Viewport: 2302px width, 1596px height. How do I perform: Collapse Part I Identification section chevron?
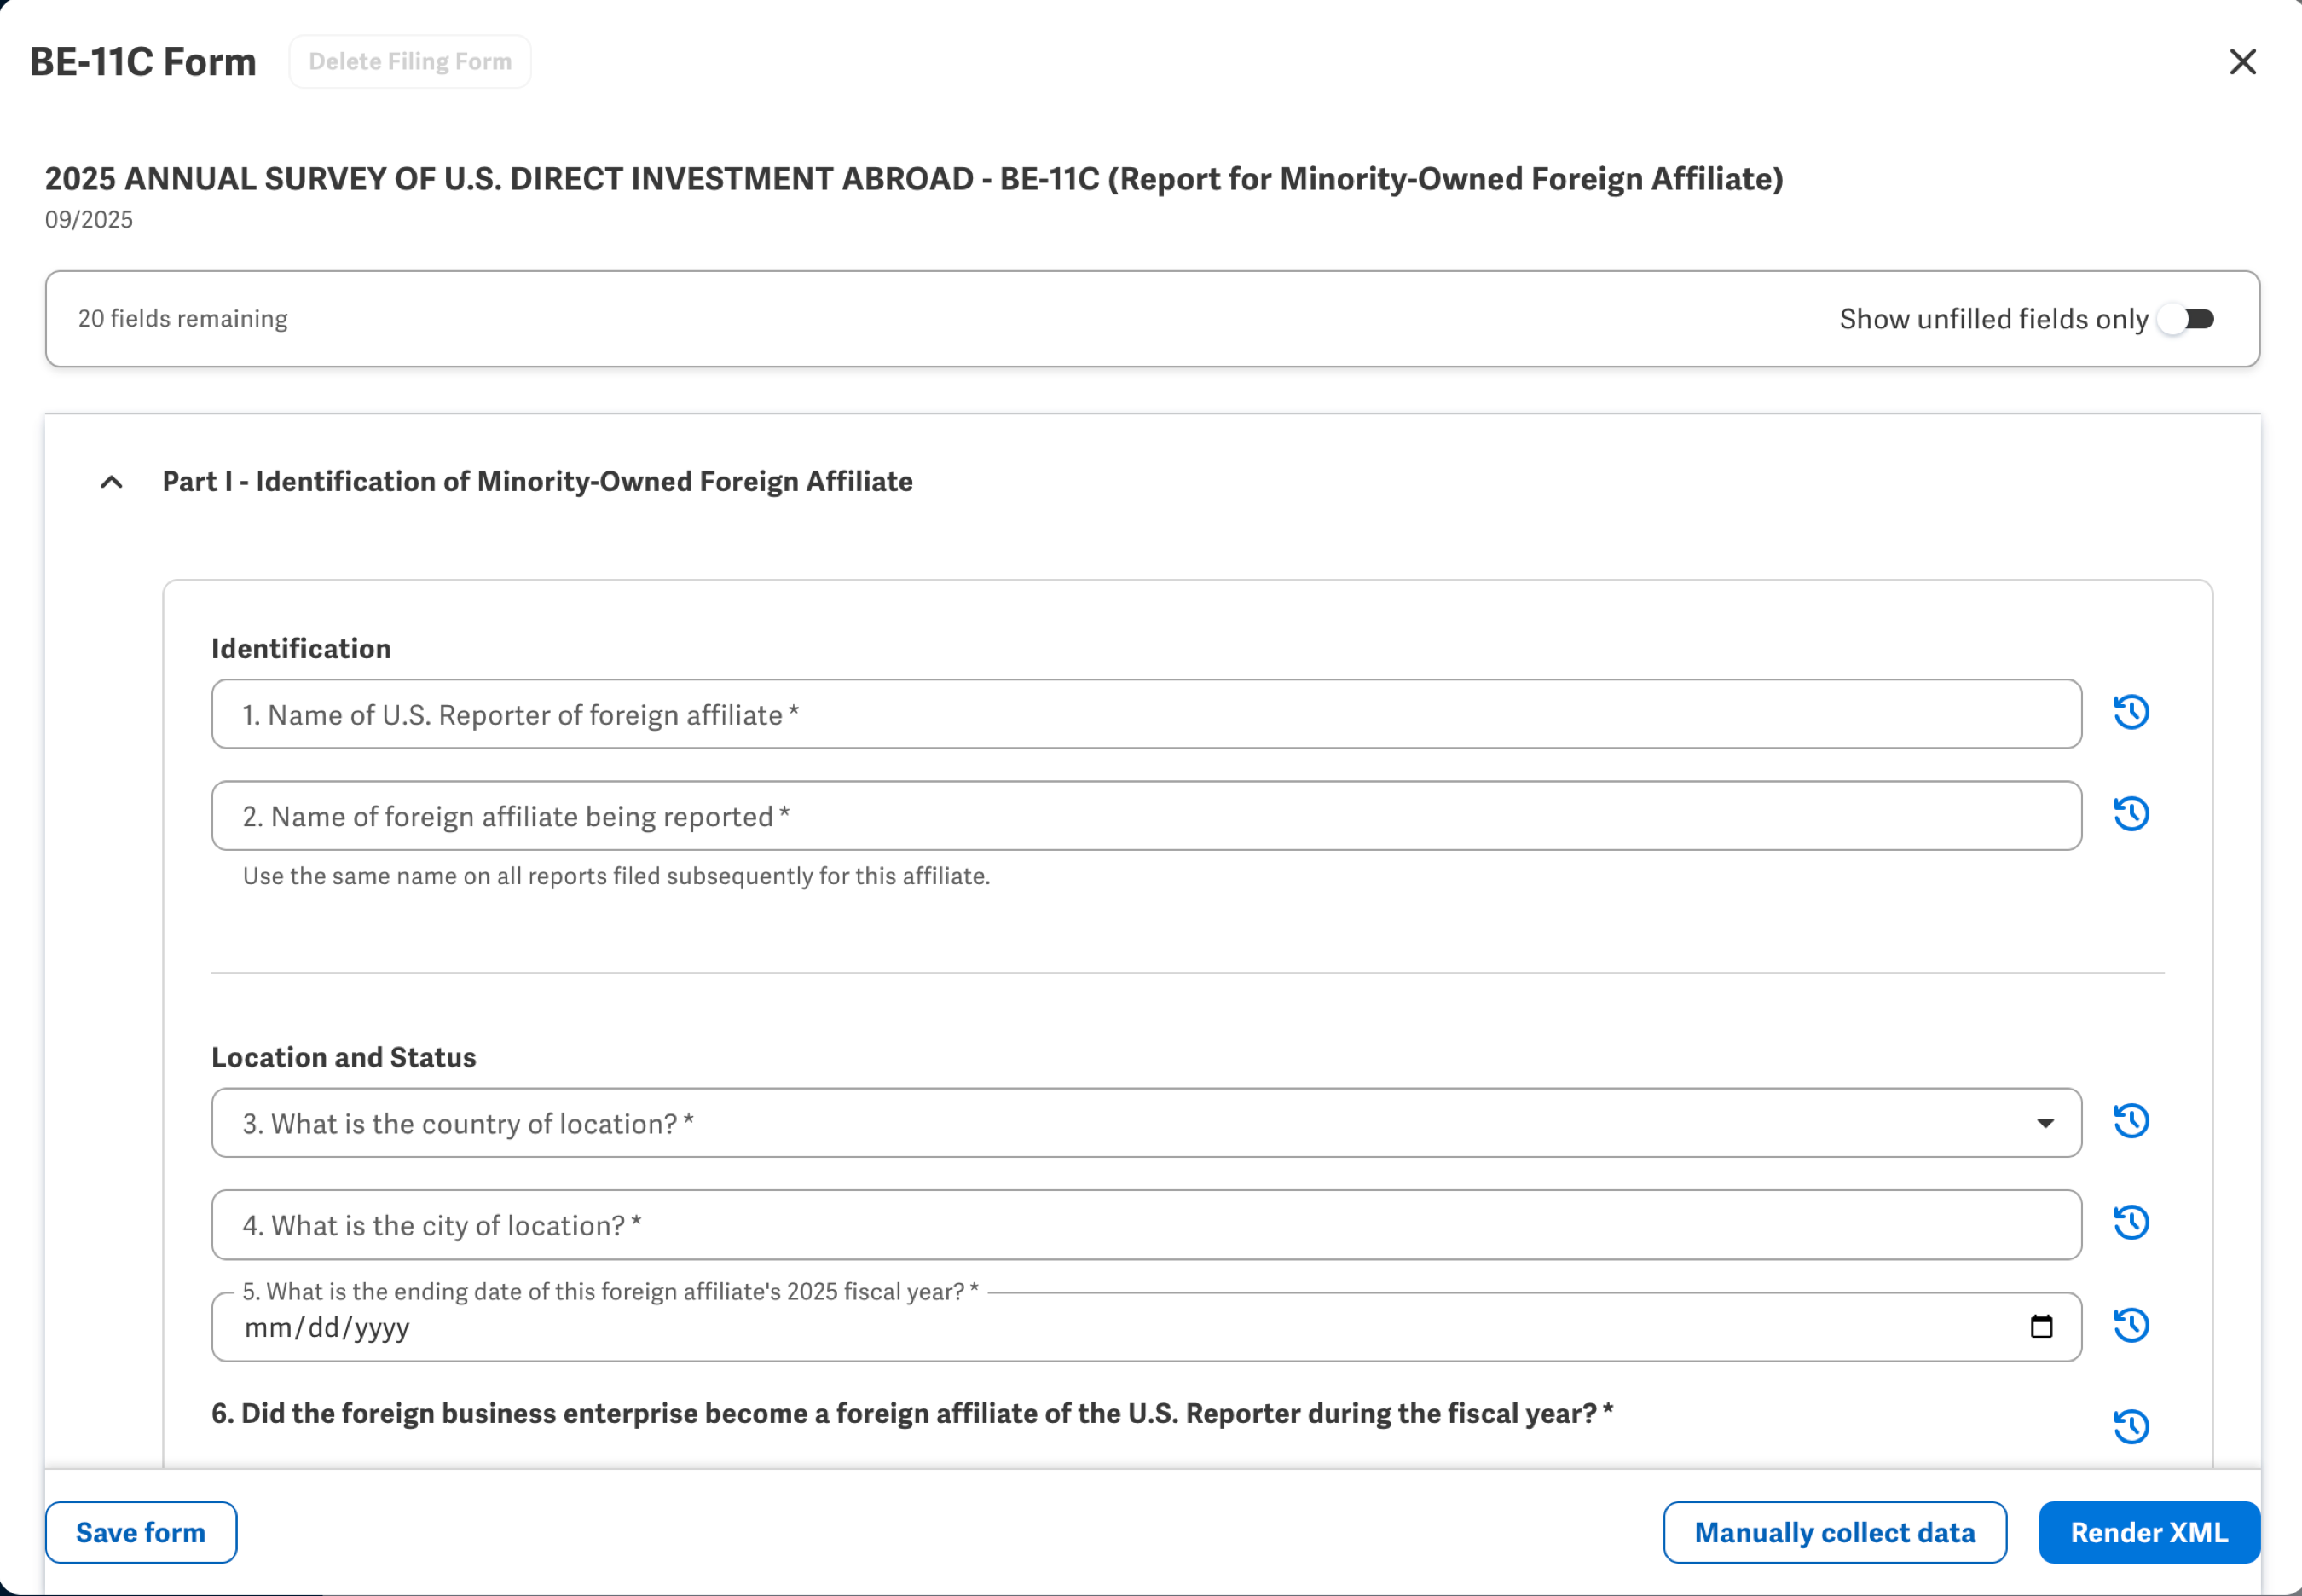pyautogui.click(x=112, y=482)
